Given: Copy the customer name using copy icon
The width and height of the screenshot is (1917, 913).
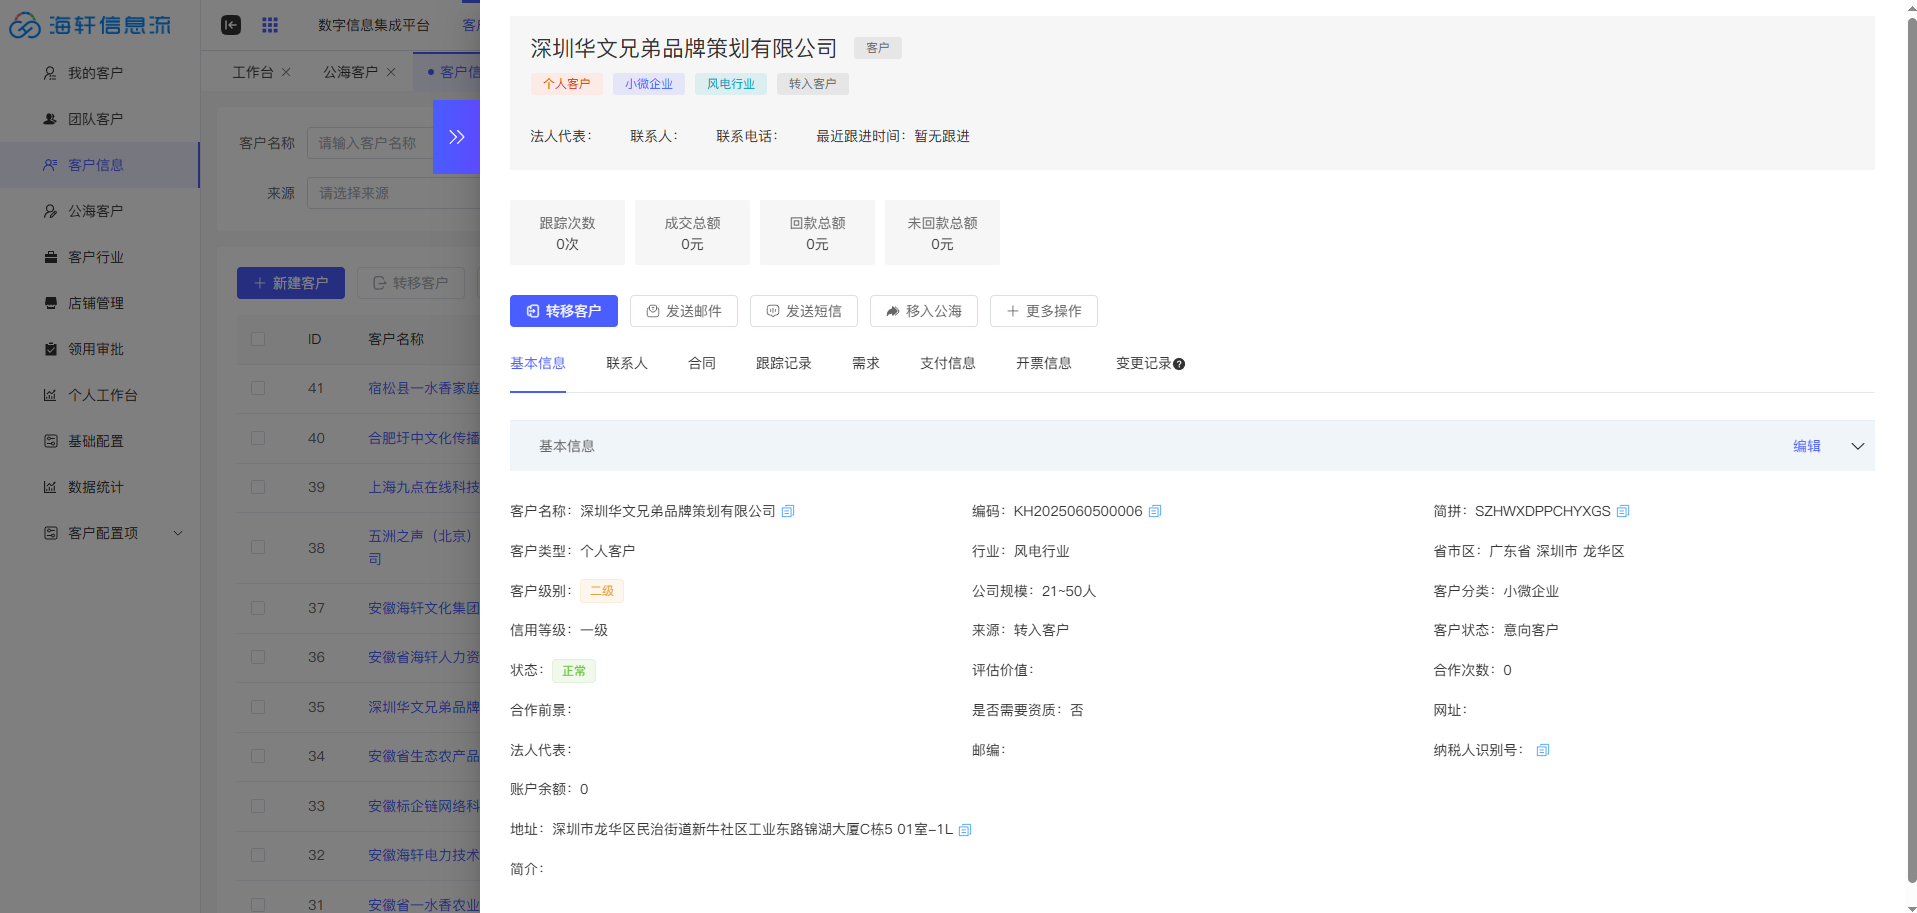Looking at the screenshot, I should tap(788, 511).
